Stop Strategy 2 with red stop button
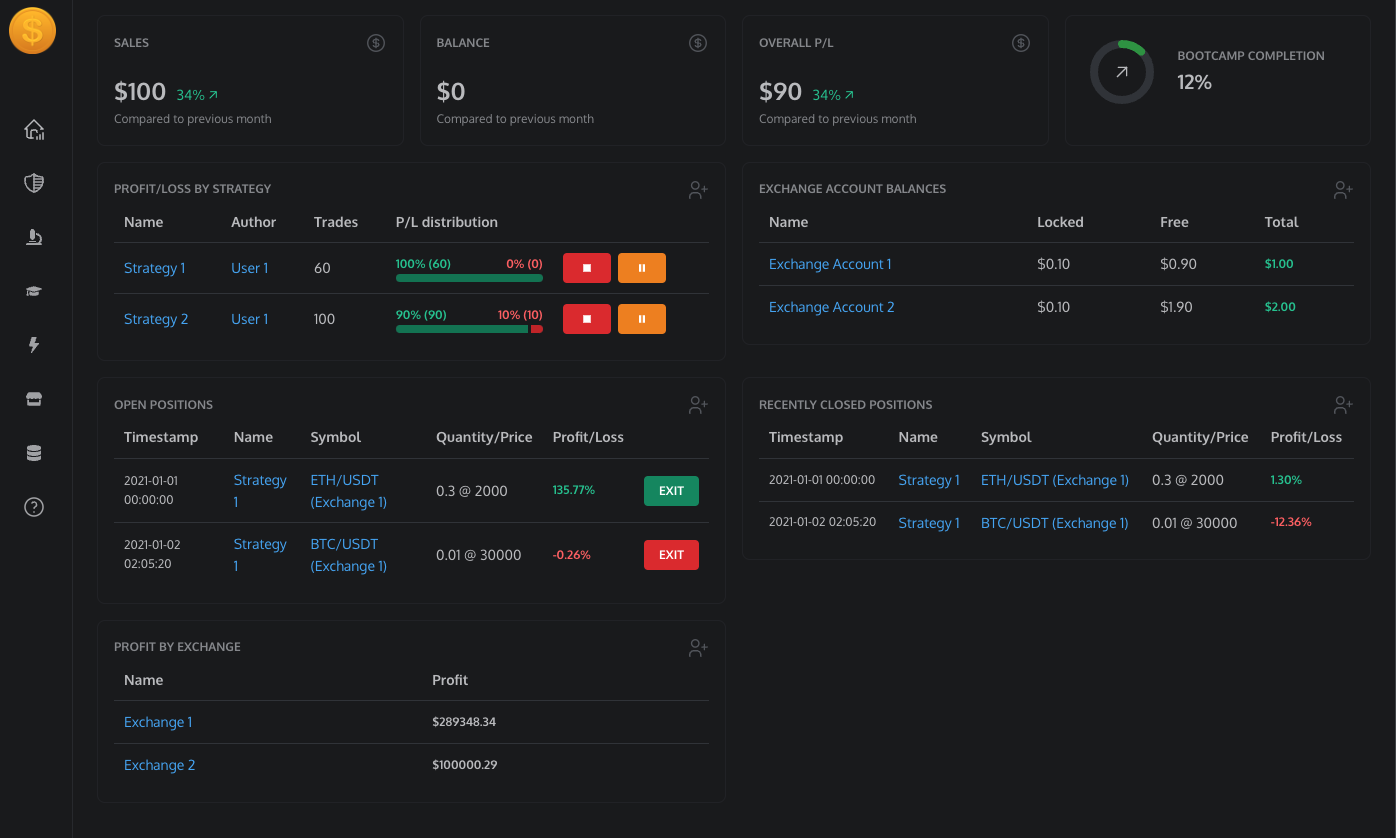The height and width of the screenshot is (838, 1396). (587, 319)
